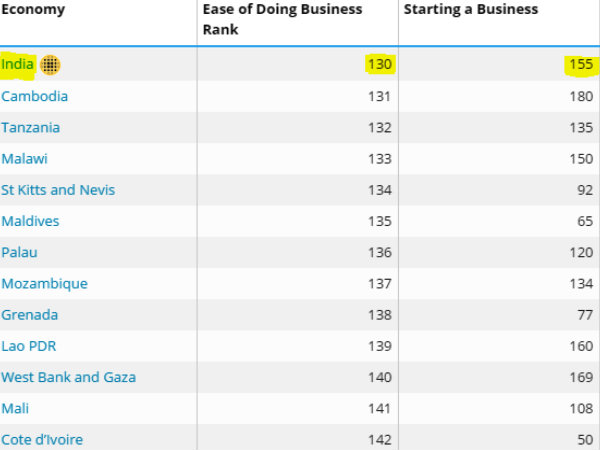Open the Grenada economy link
Viewport: 600px width, 450px height.
tap(30, 315)
